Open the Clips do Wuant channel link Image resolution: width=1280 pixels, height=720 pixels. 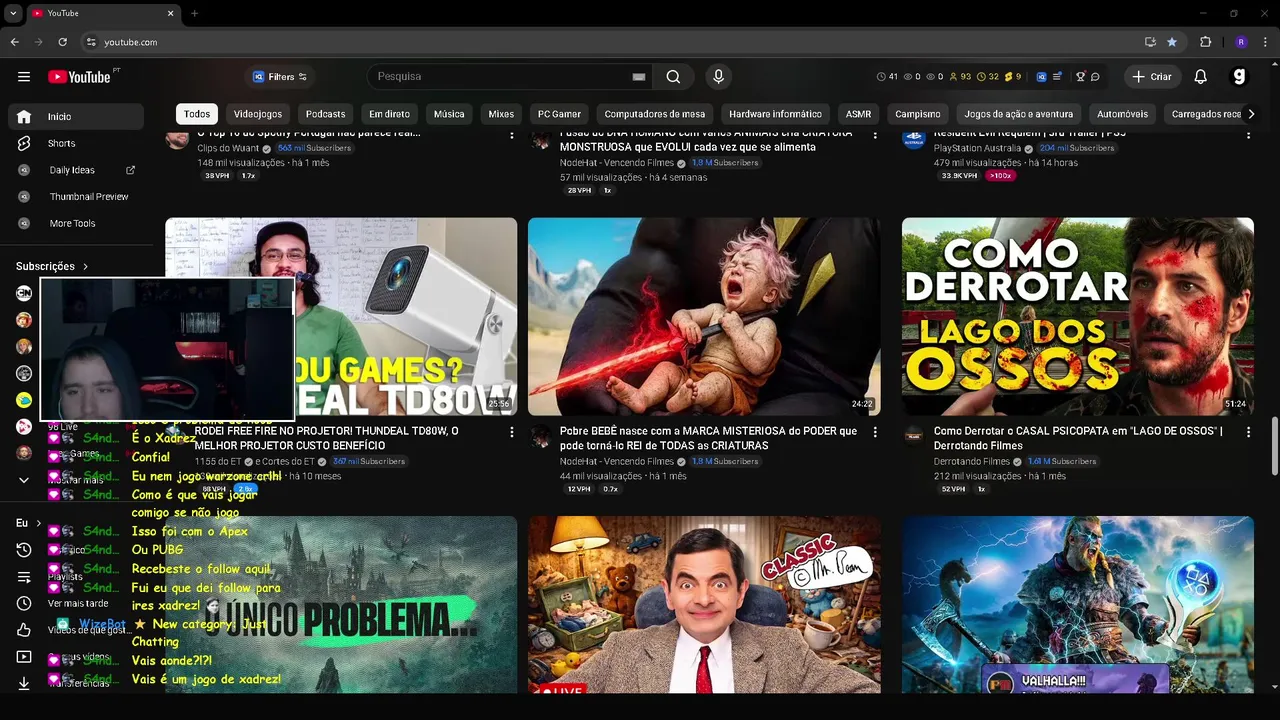click(228, 148)
